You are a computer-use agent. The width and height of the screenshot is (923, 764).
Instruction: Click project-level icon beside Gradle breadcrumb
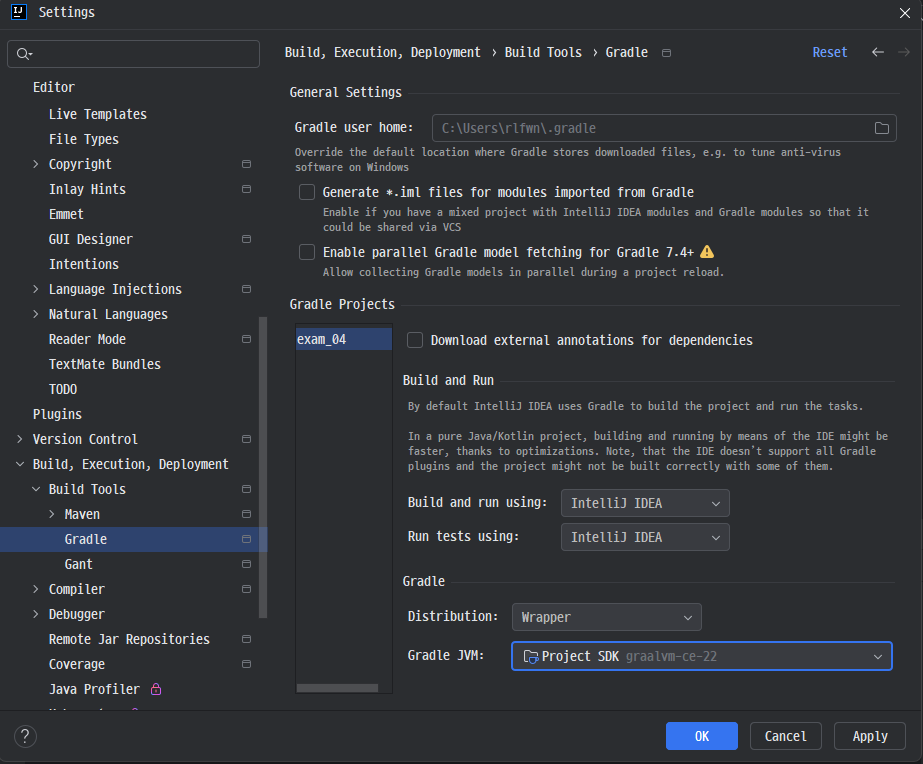coord(666,53)
